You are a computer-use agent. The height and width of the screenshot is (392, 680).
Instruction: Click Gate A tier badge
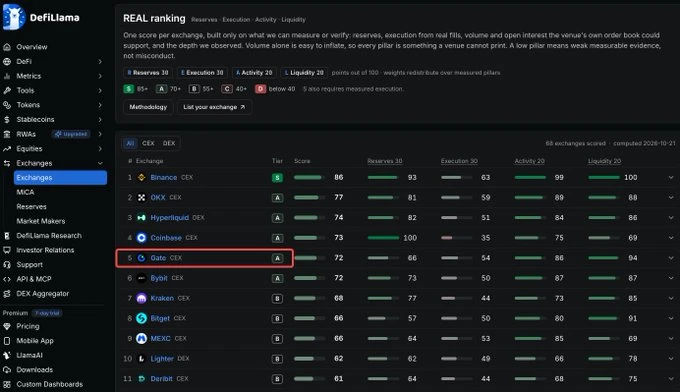(x=277, y=258)
